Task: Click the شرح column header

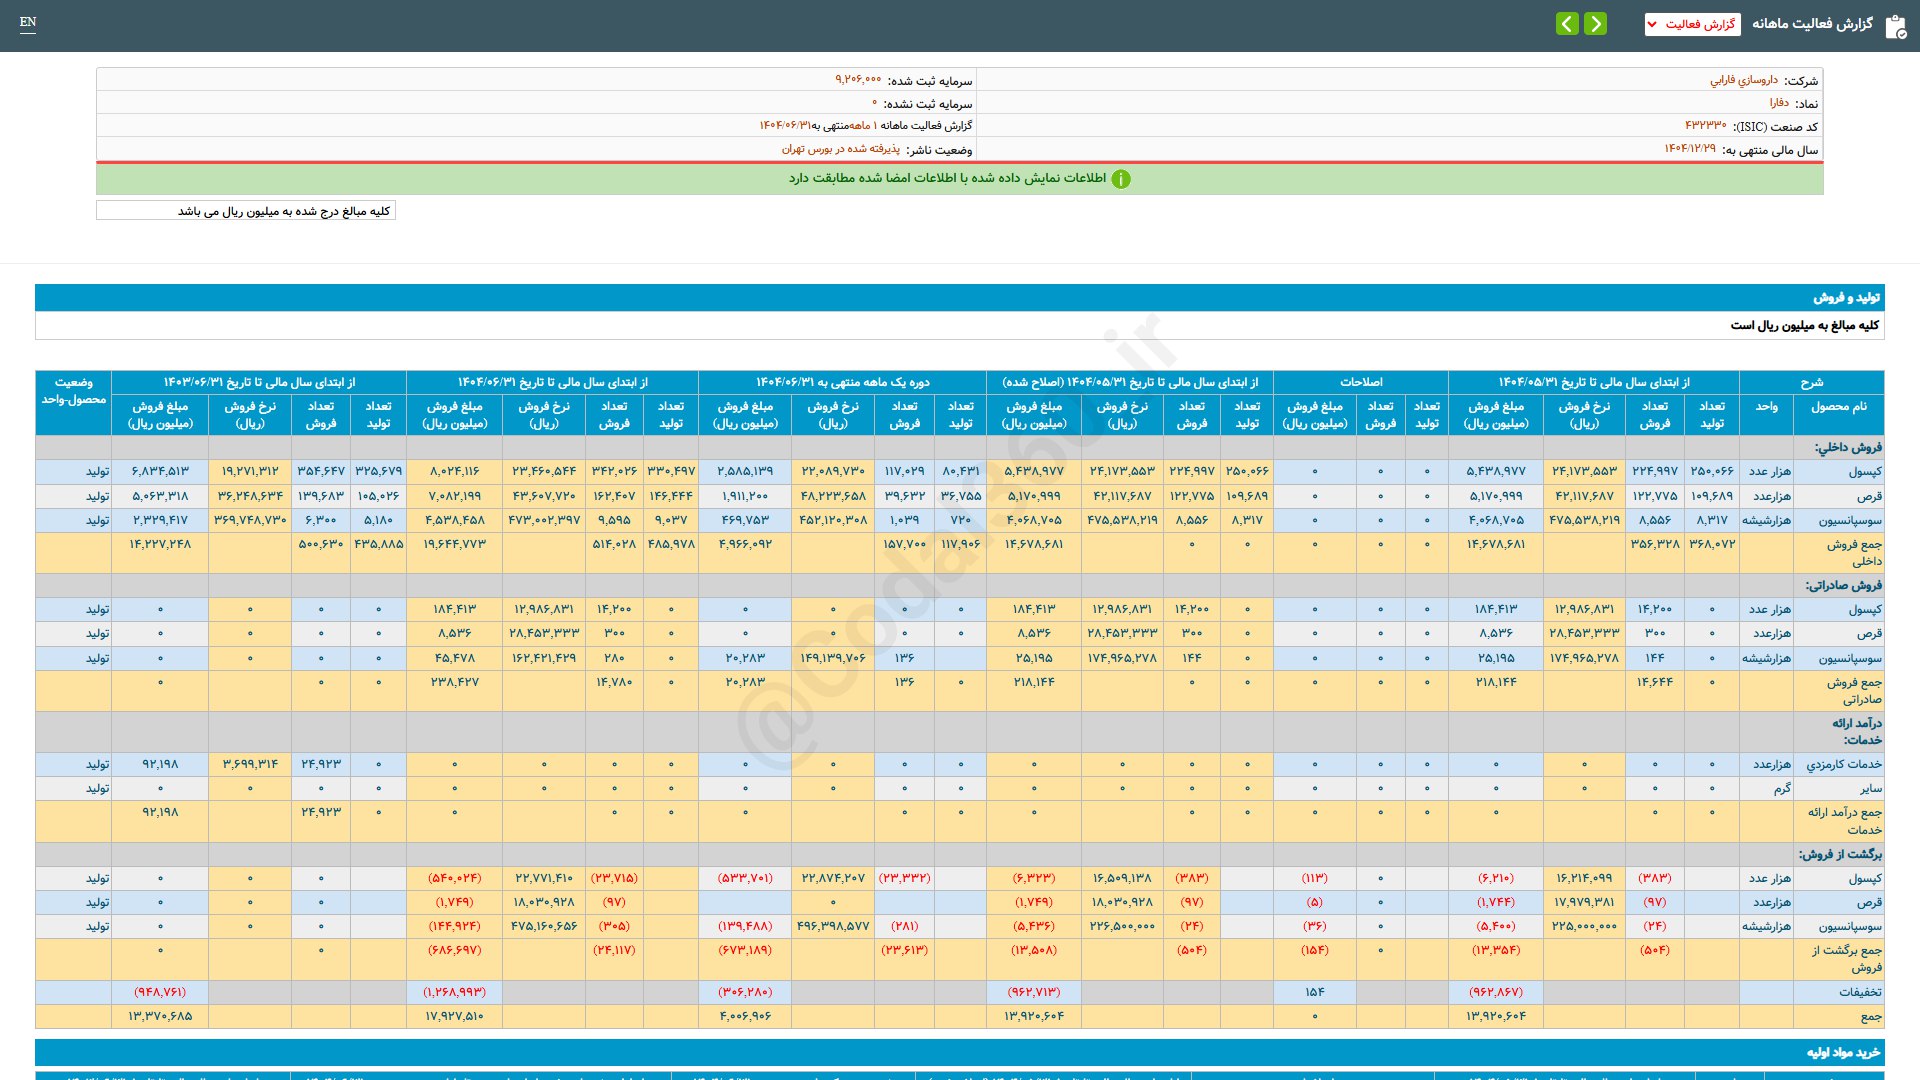Action: [x=1811, y=382]
